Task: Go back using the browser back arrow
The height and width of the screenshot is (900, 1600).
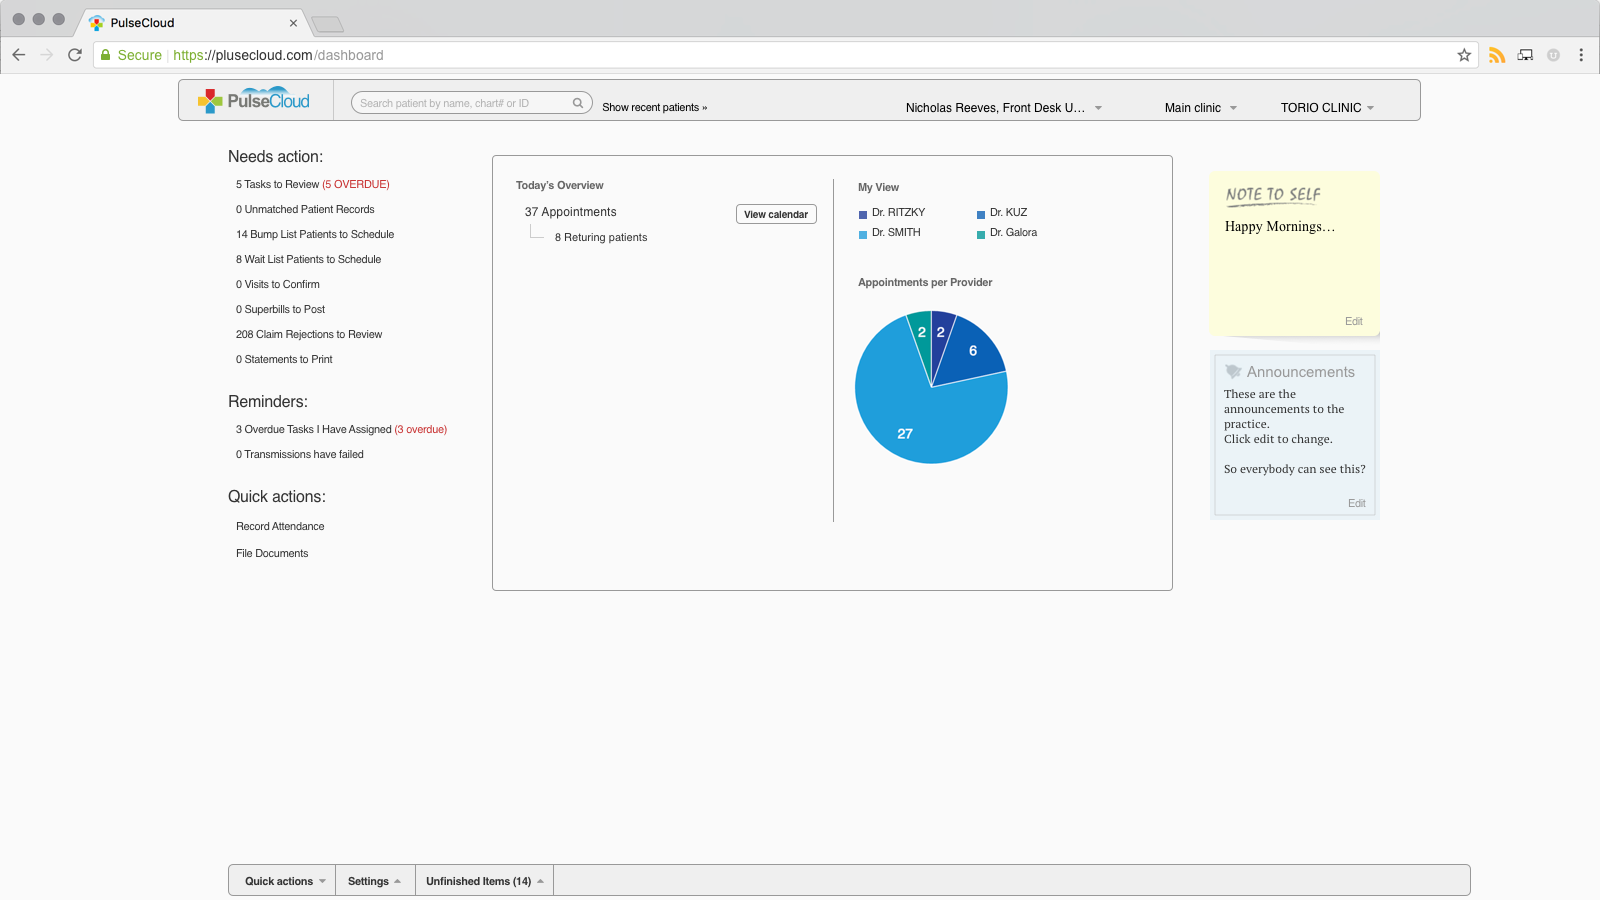Action: pyautogui.click(x=19, y=55)
